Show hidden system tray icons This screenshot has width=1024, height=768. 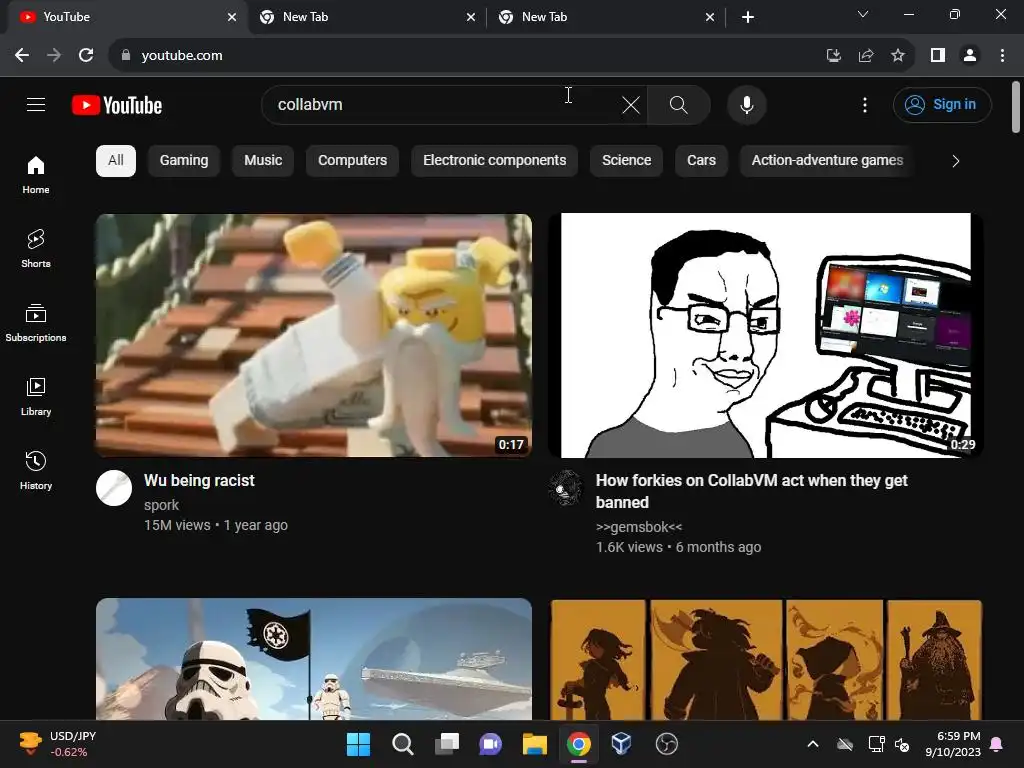coord(812,744)
